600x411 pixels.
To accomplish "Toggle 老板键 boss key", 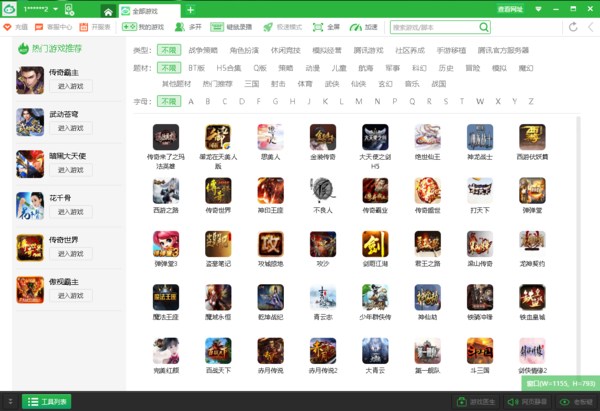I will pyautogui.click(x=576, y=402).
